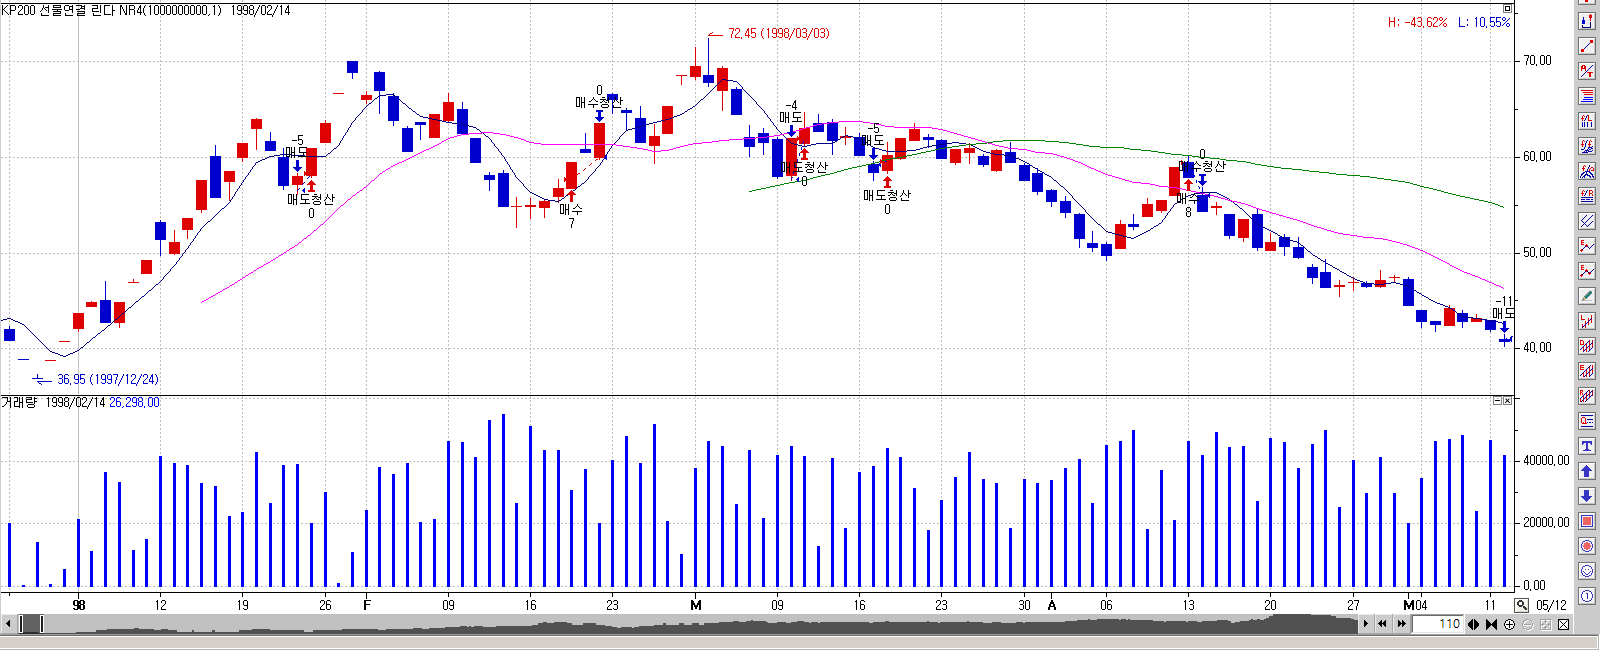The width and height of the screenshot is (1601, 651).
Task: Click the horizontal lines tool icon
Action: pyautogui.click(x=1587, y=96)
